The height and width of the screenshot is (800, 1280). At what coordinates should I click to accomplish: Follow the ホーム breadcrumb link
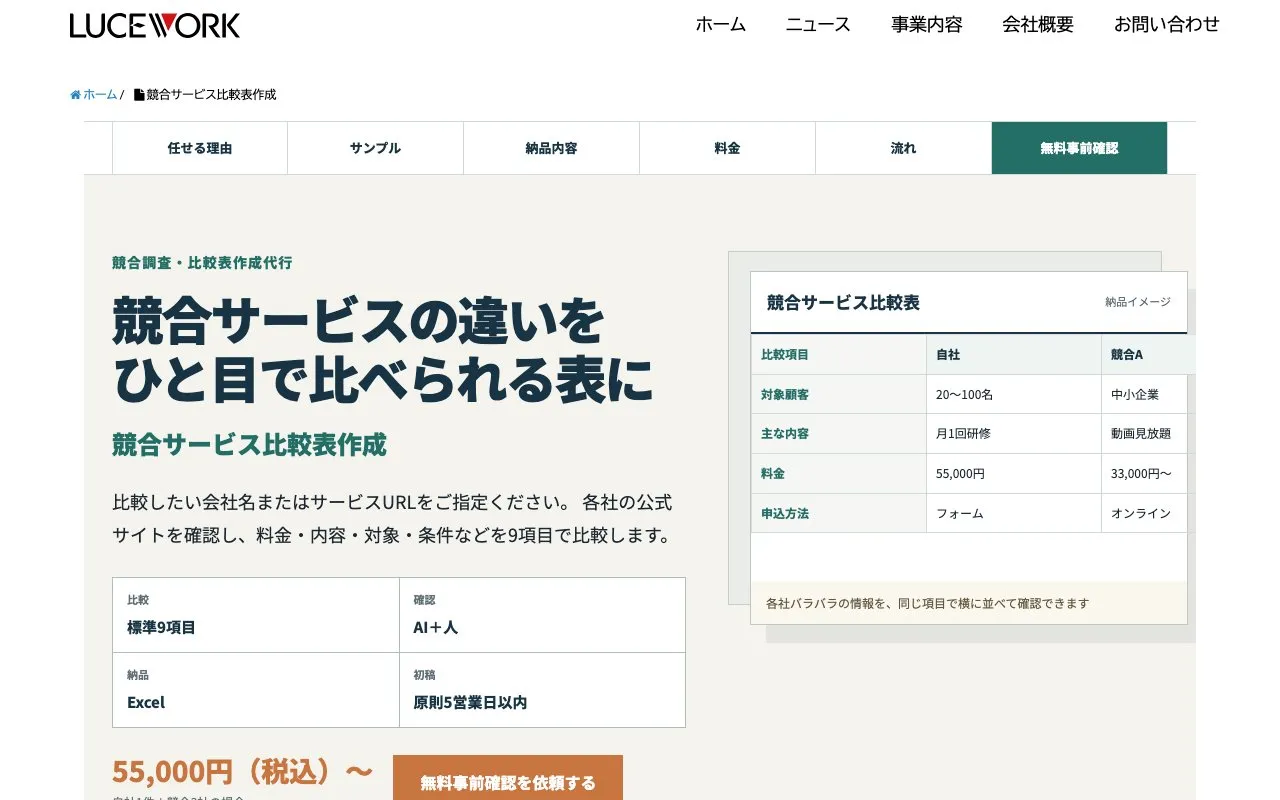click(x=100, y=95)
